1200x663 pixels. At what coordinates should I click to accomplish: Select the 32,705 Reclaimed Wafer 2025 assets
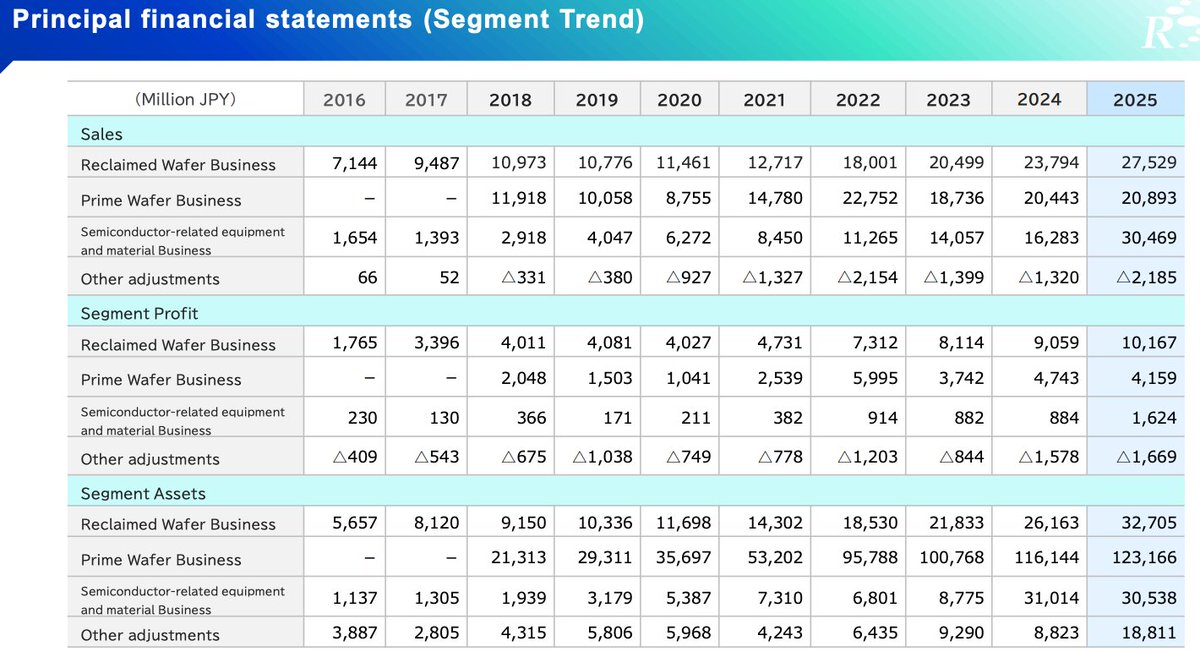pos(1149,522)
